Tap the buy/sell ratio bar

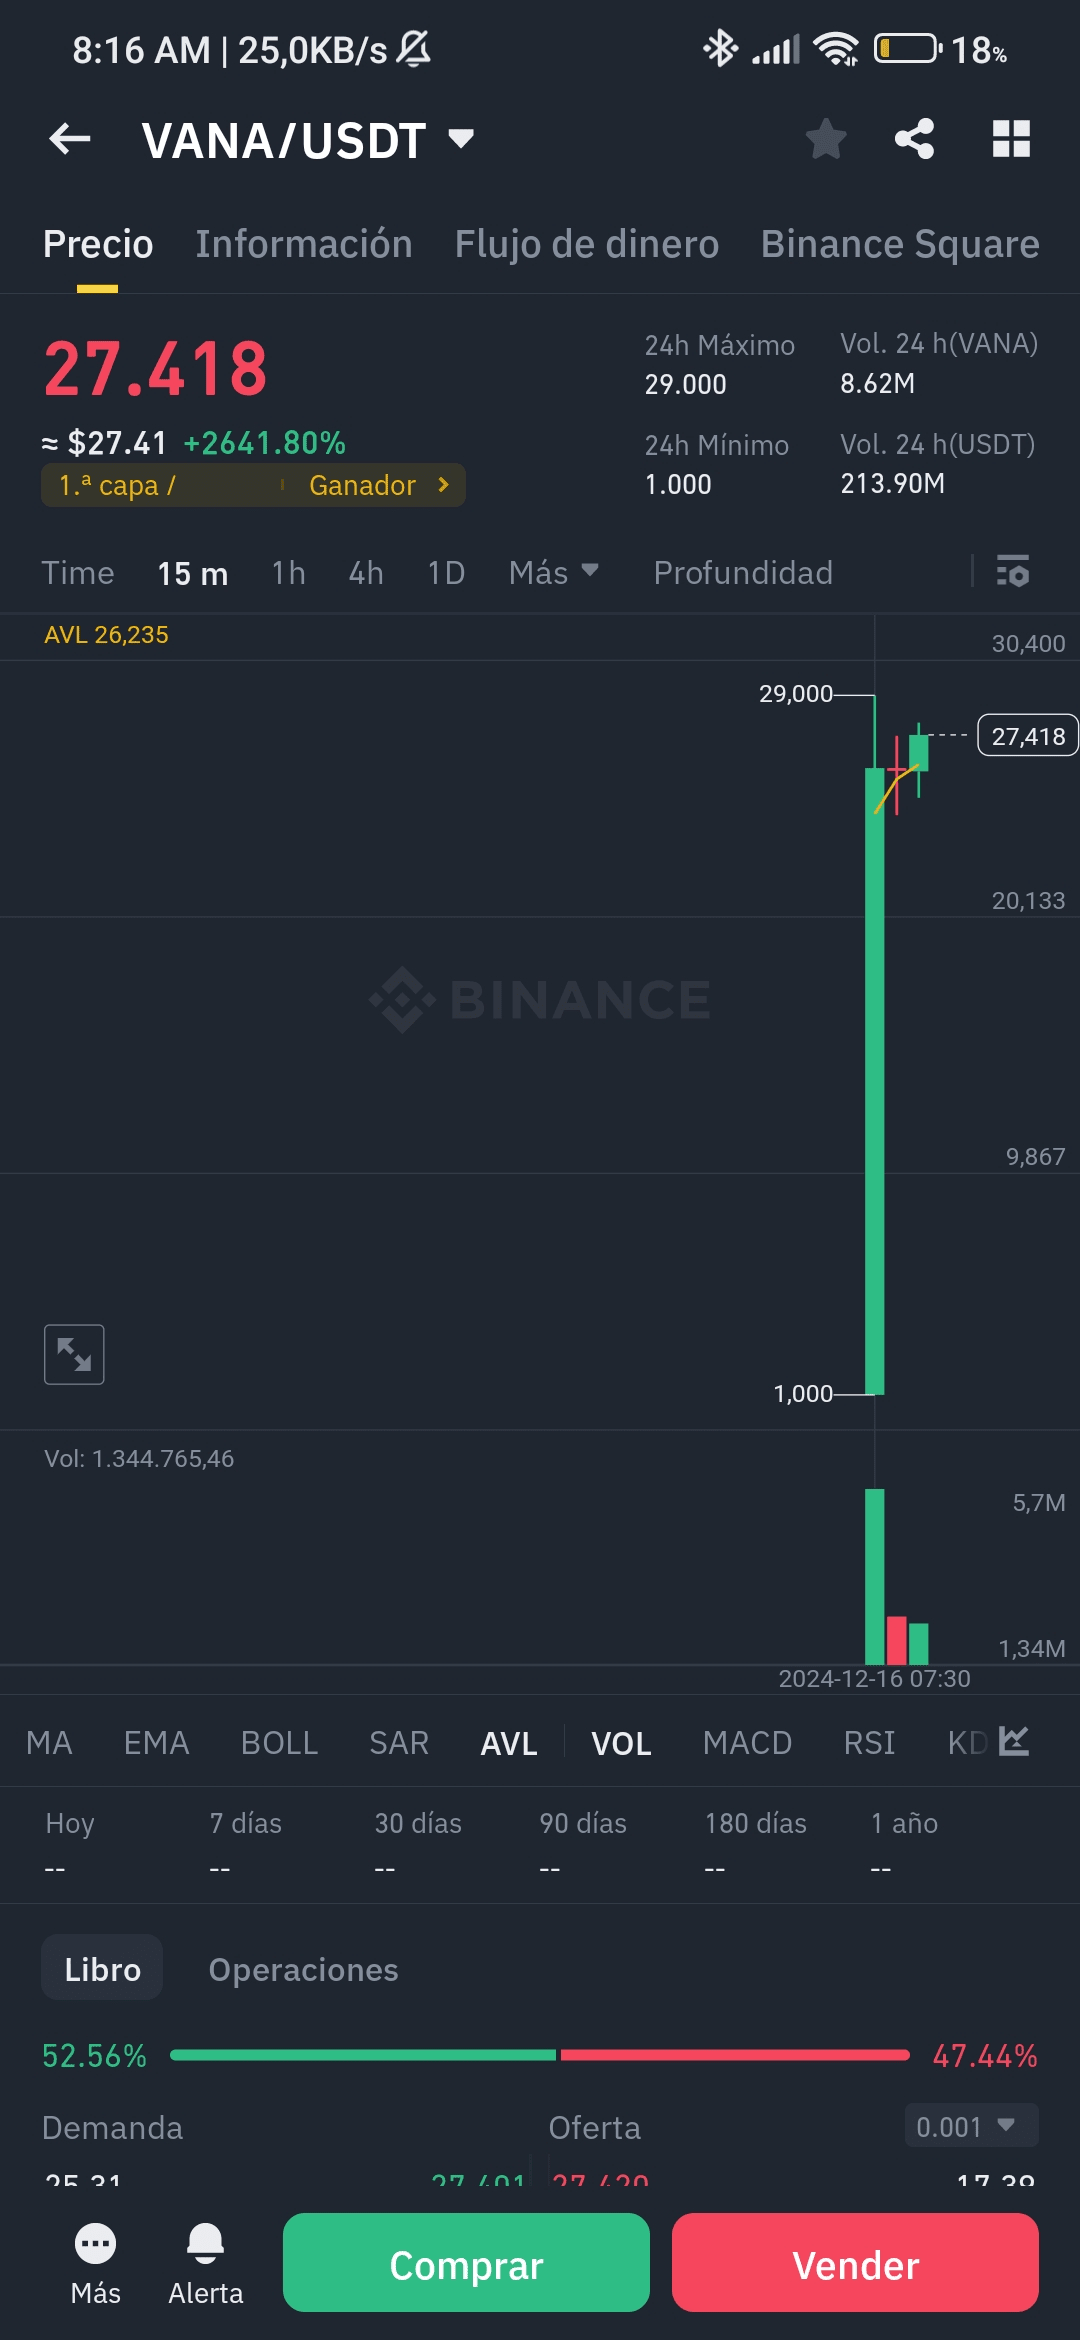[540, 2055]
